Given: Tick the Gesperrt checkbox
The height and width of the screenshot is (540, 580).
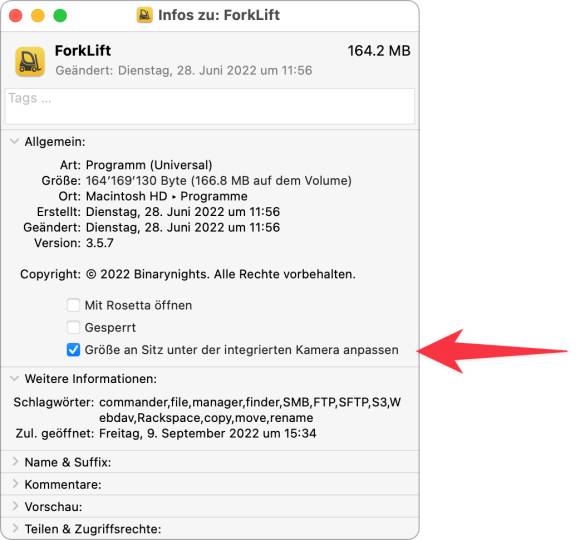Looking at the screenshot, I should pos(73,327).
